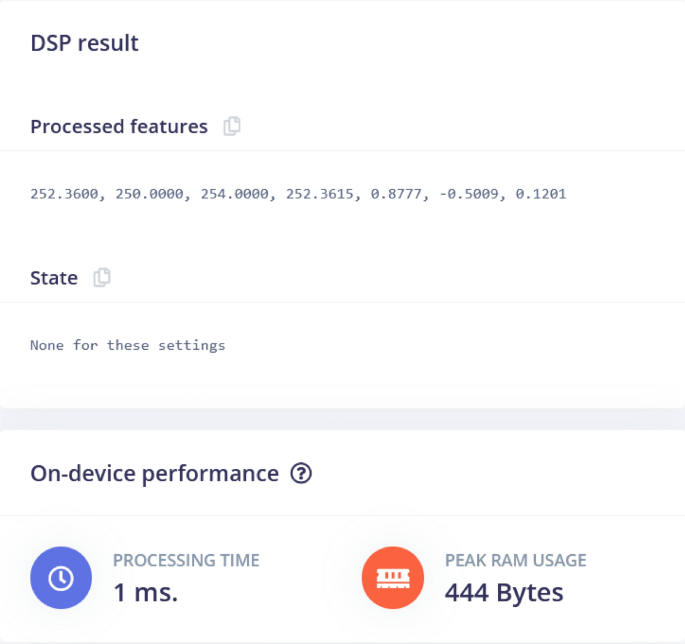Click the orange RAM memory chip icon
Screen dimensions: 685x644
point(393,578)
